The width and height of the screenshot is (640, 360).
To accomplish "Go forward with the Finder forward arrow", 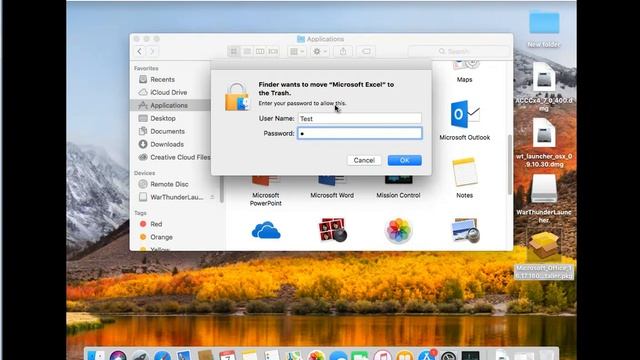I will coord(152,51).
